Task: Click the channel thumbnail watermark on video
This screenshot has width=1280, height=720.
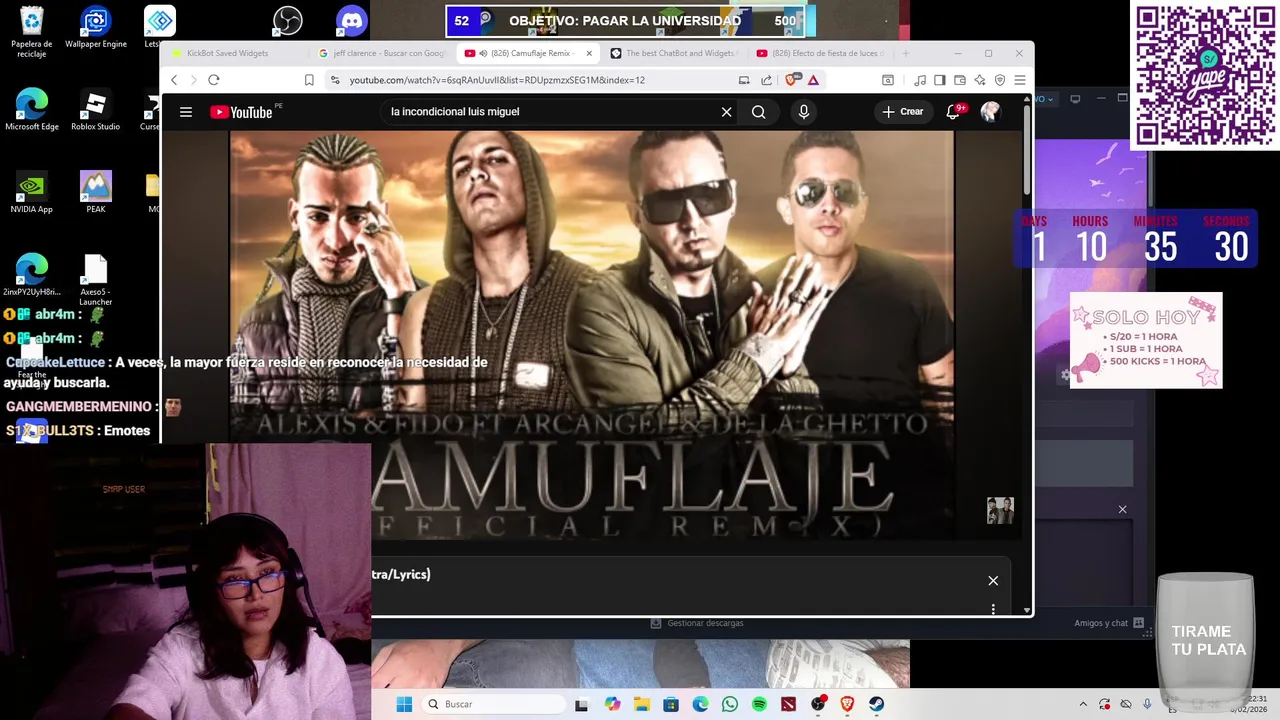Action: (x=1000, y=511)
